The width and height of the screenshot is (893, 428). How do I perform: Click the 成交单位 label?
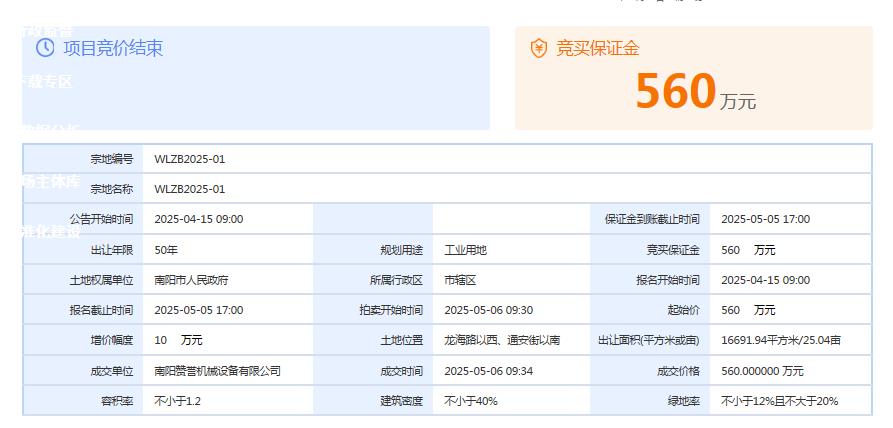(112, 371)
